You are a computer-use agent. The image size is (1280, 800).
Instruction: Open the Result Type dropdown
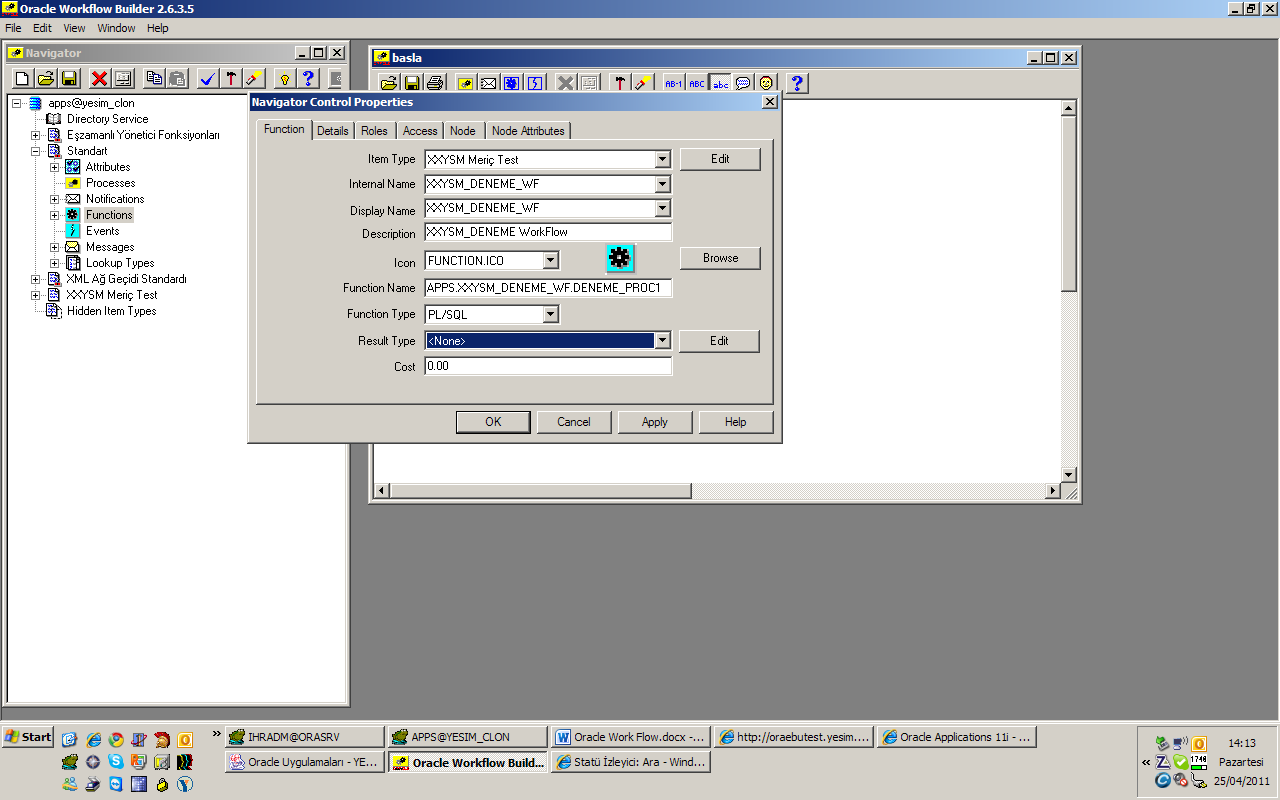(x=662, y=341)
